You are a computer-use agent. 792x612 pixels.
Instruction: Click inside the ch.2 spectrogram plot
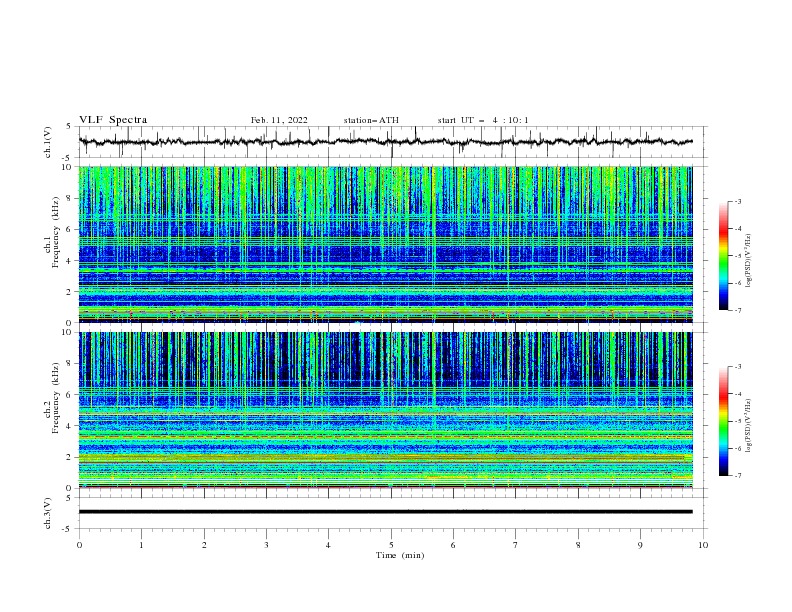pyautogui.click(x=385, y=410)
